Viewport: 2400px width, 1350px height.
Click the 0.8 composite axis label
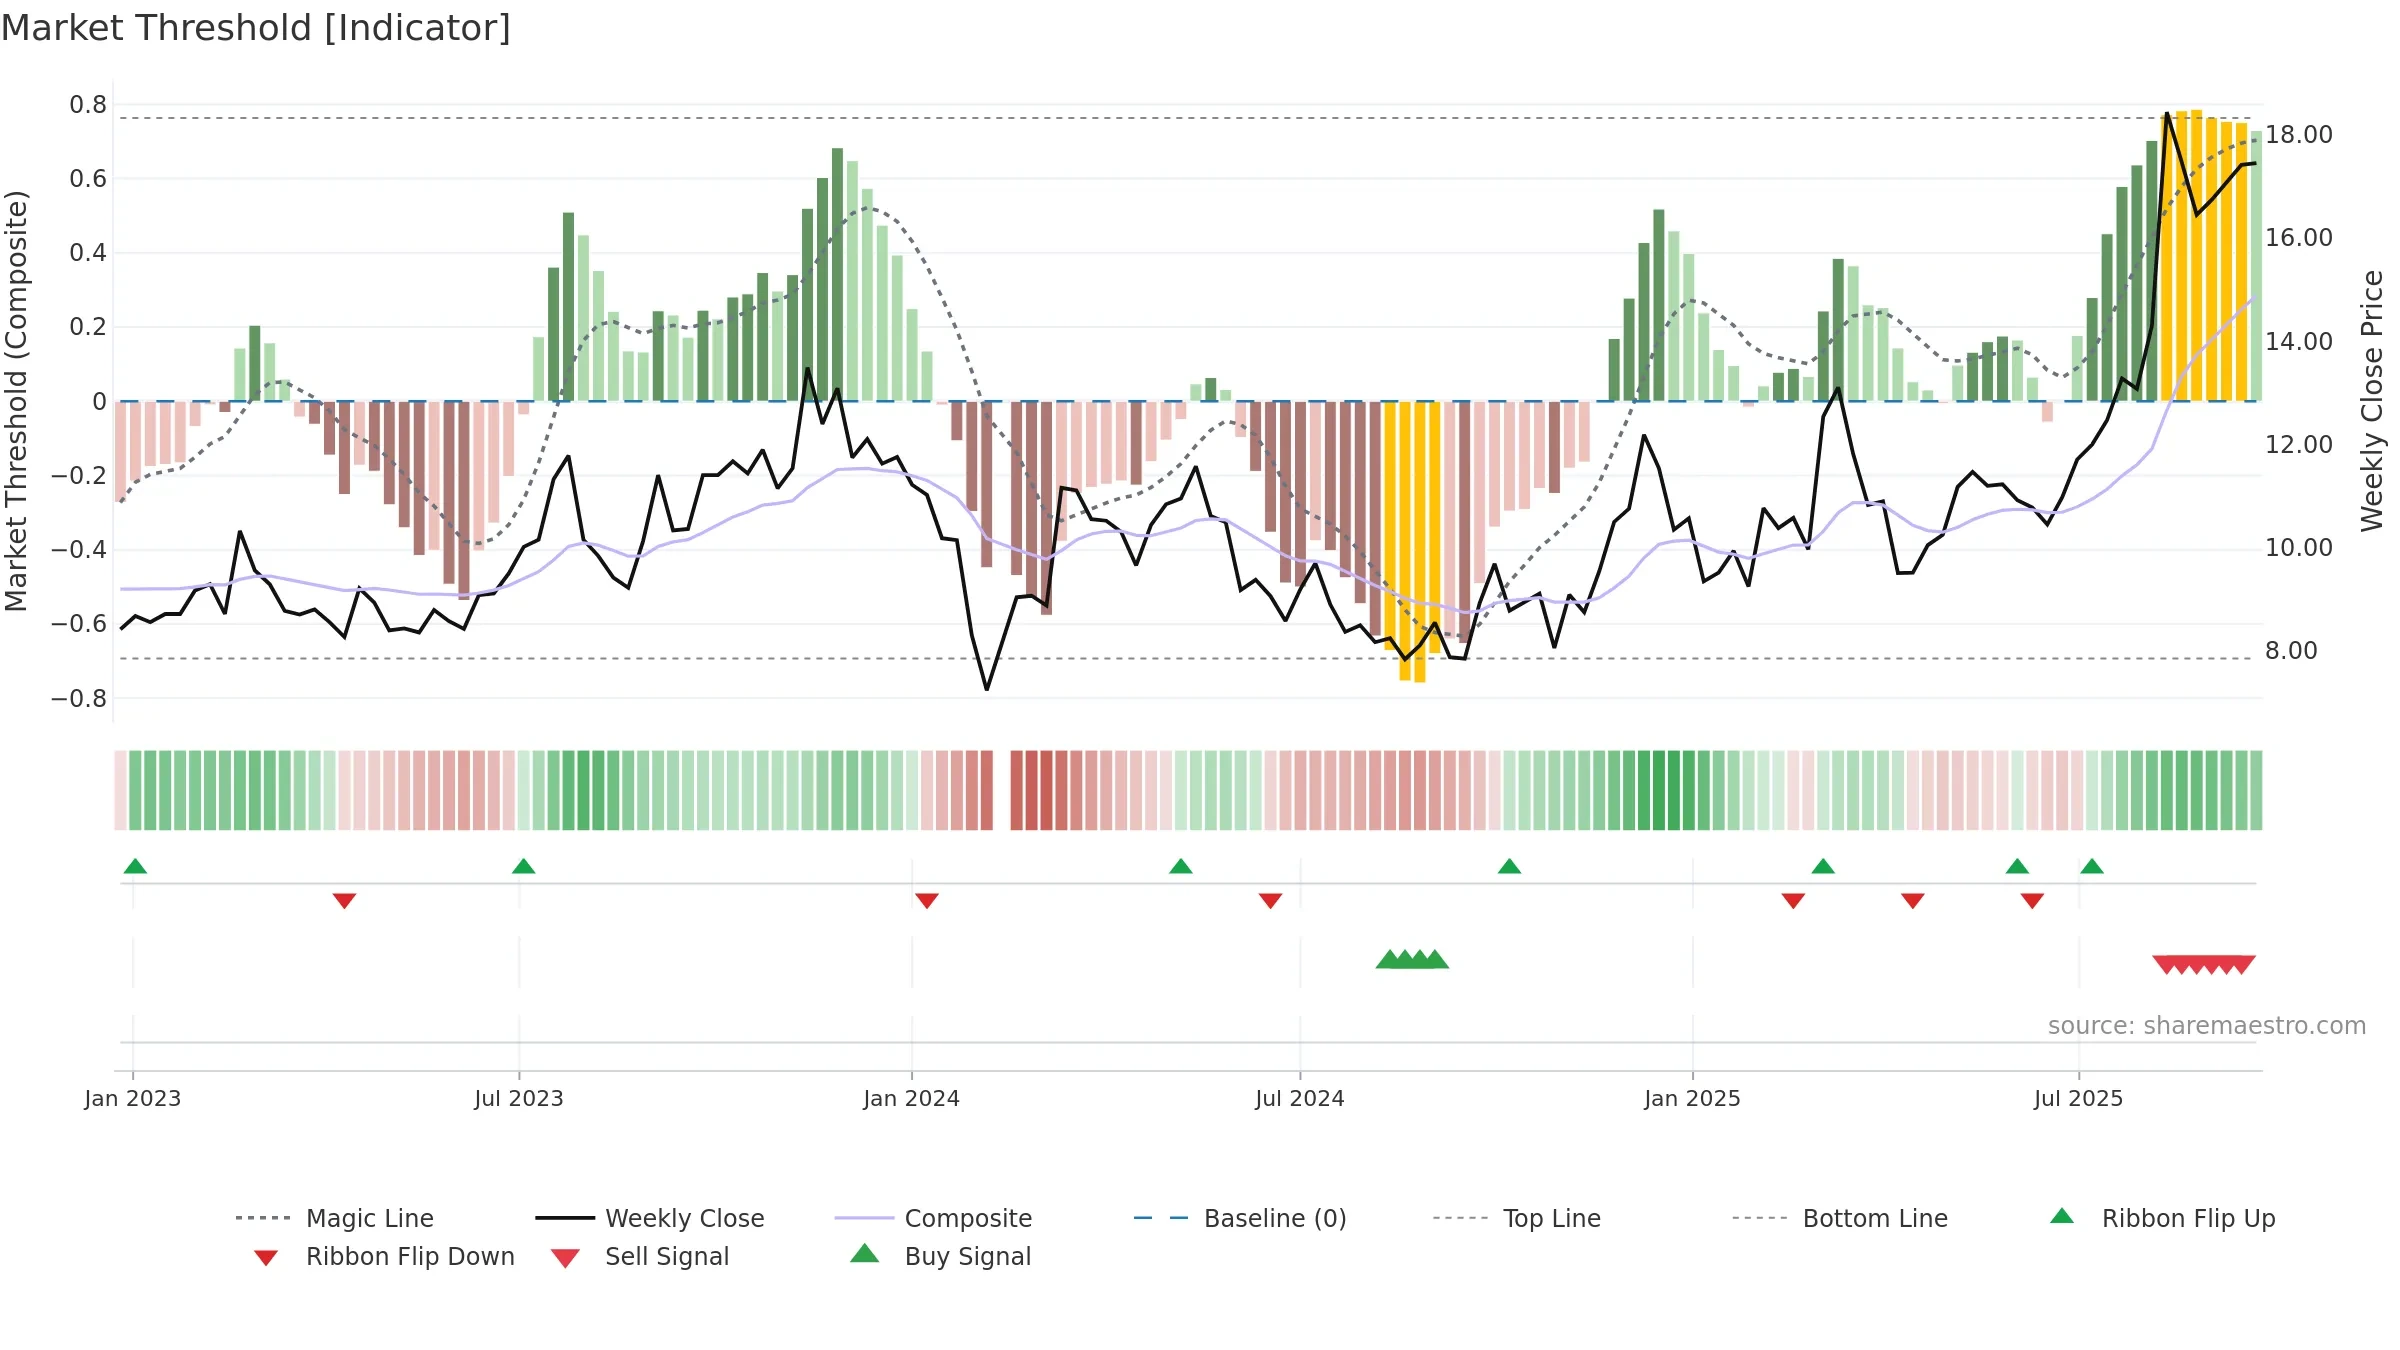[88, 105]
